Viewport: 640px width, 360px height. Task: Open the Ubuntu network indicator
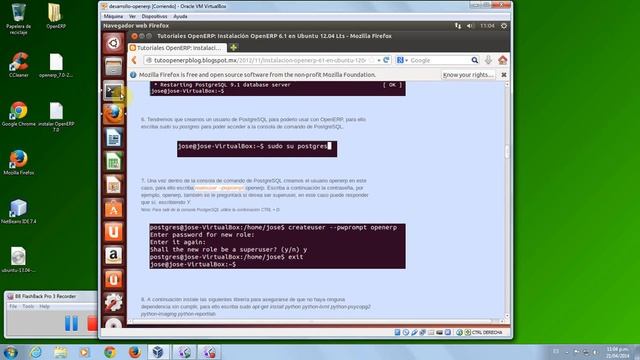click(x=458, y=26)
